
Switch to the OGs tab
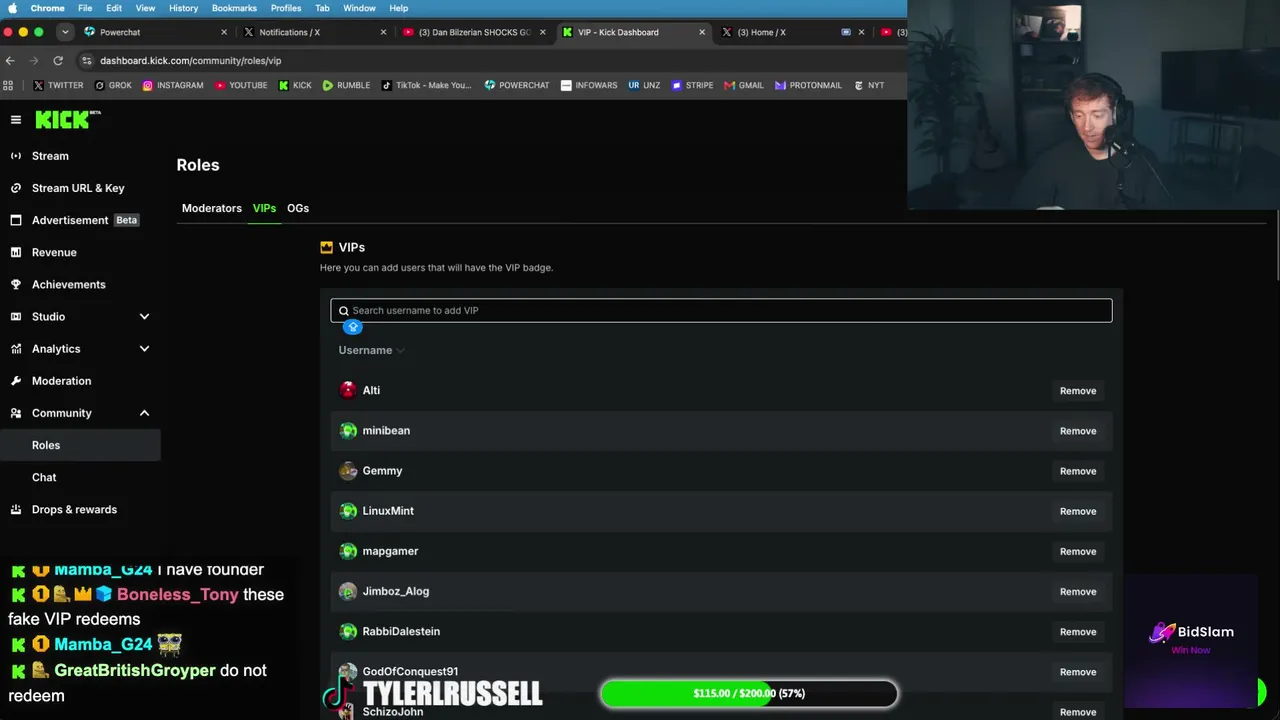click(298, 208)
